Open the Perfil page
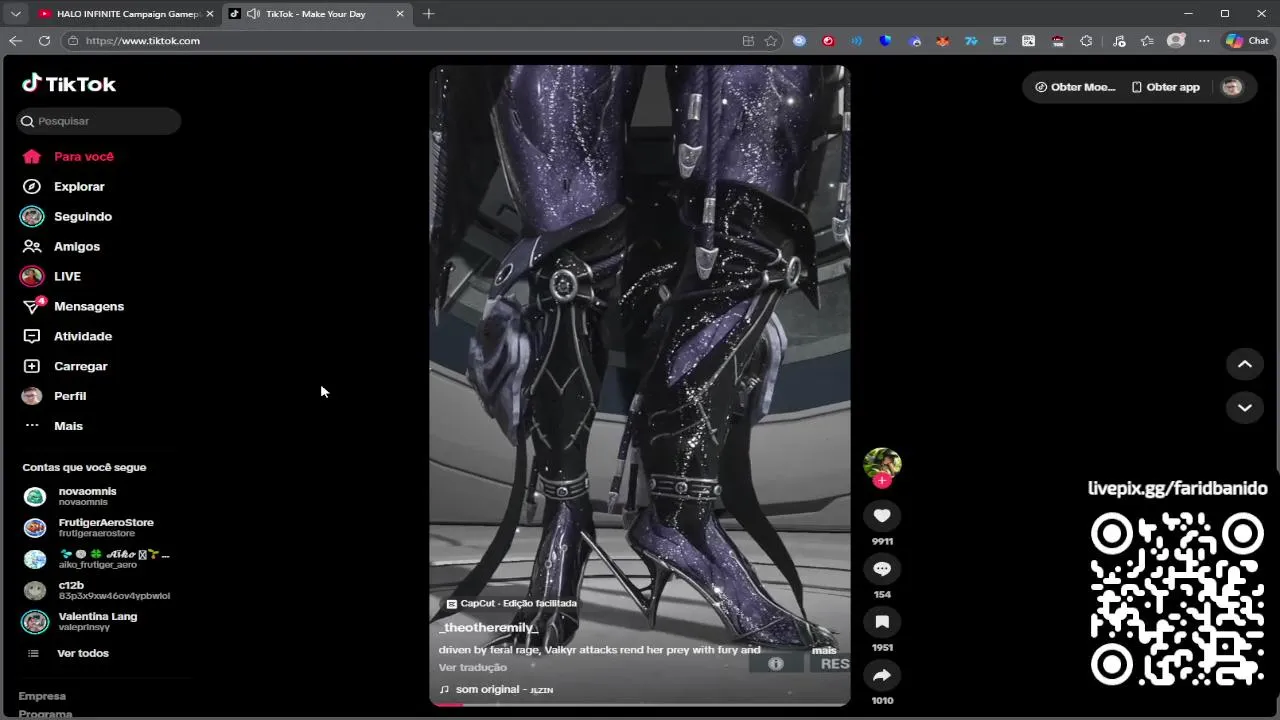This screenshot has width=1280, height=720. coord(54,396)
